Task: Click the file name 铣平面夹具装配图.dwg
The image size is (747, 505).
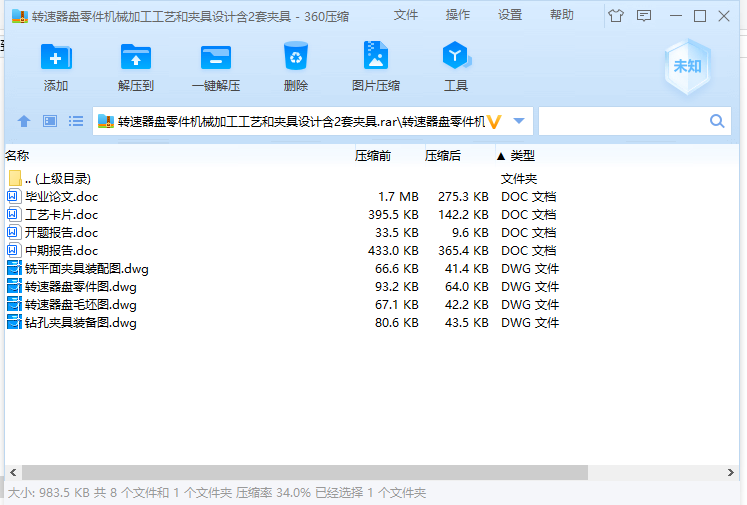Action: click(87, 269)
